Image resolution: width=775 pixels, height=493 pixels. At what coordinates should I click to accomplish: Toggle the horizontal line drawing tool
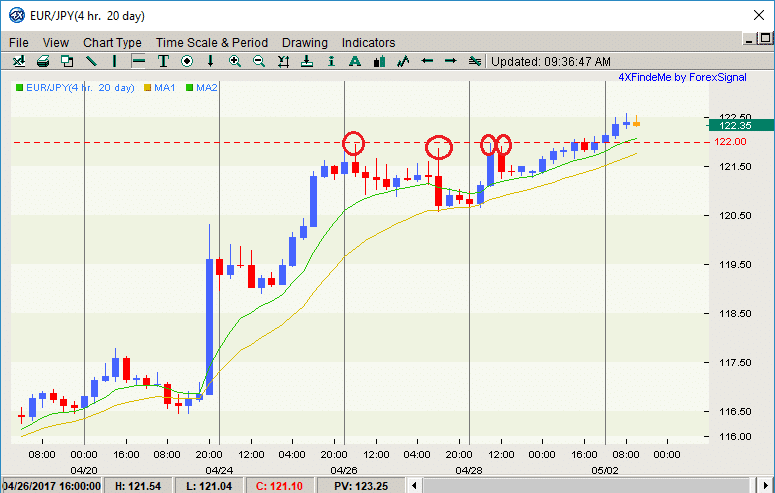(139, 61)
